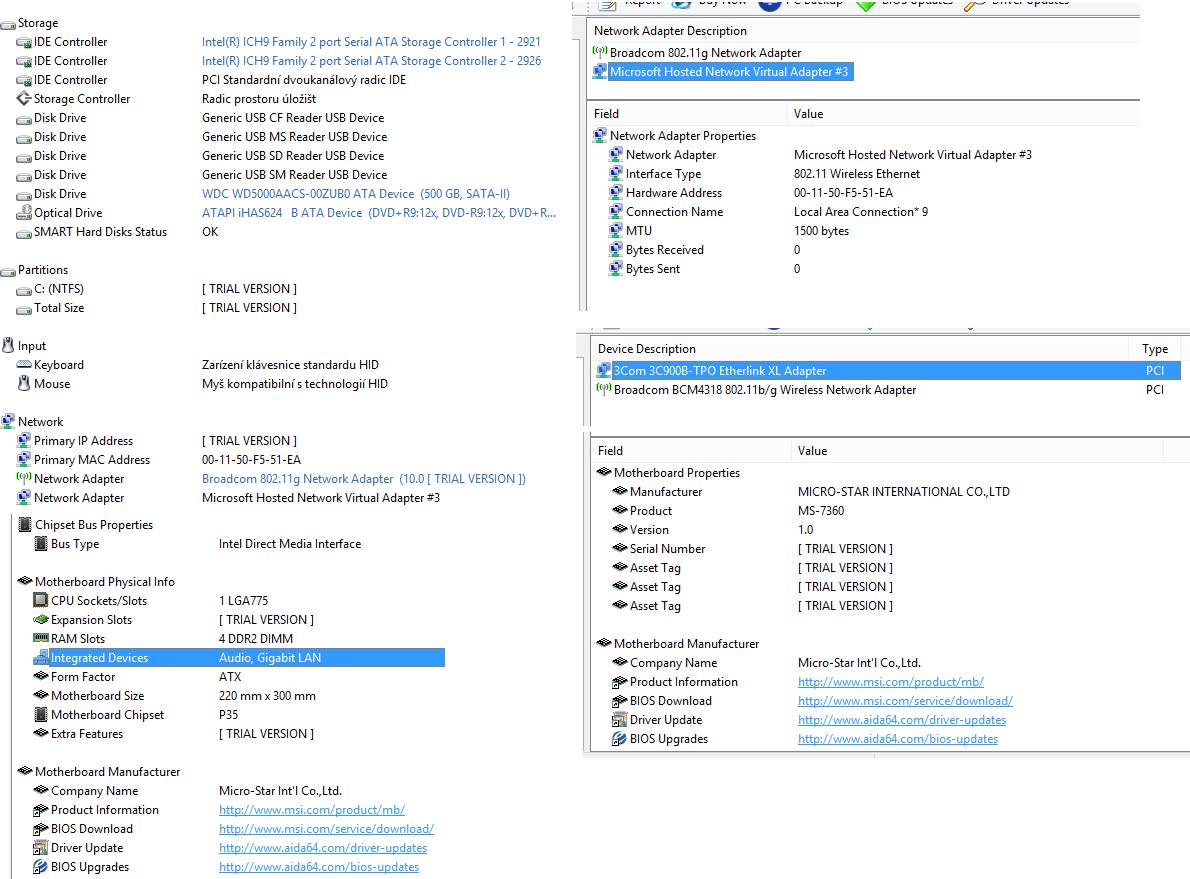This screenshot has width=1190, height=879.
Task: Click the Integrated Devices row icon
Action: [41, 657]
